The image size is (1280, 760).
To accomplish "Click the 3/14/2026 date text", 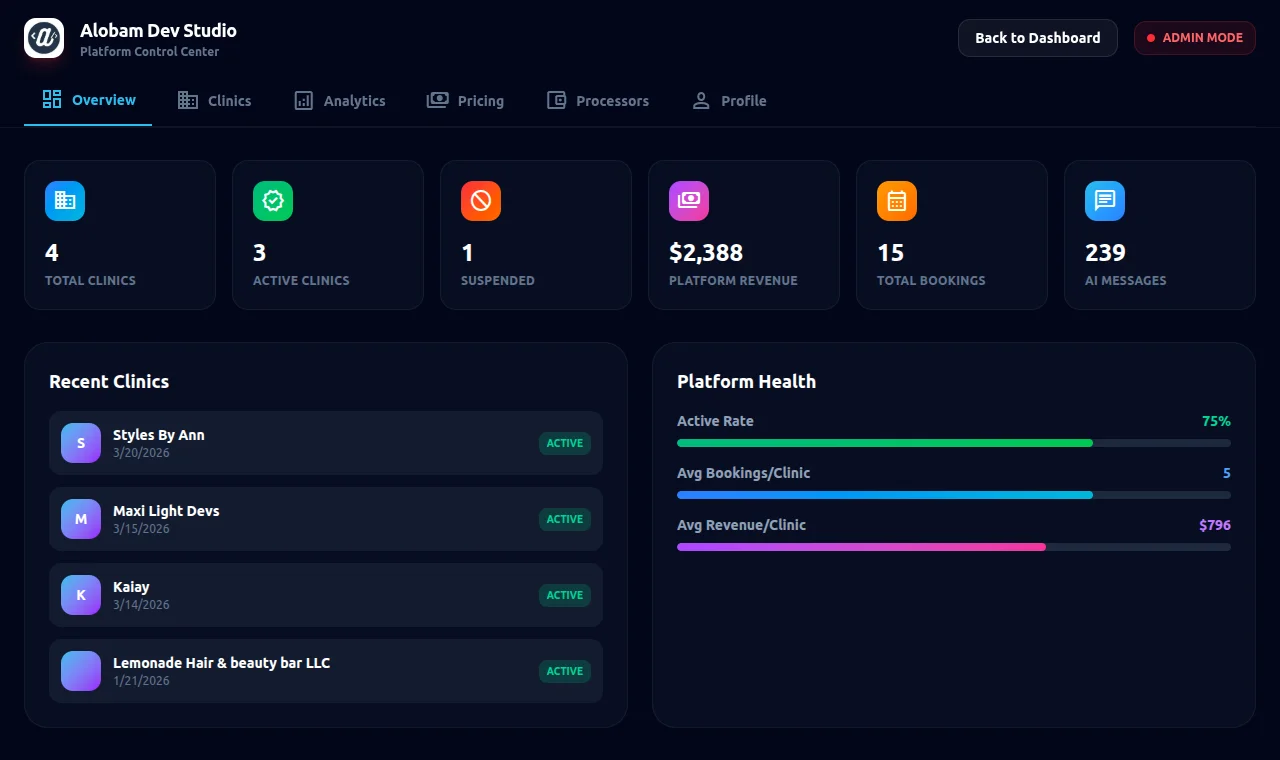I will [141, 605].
